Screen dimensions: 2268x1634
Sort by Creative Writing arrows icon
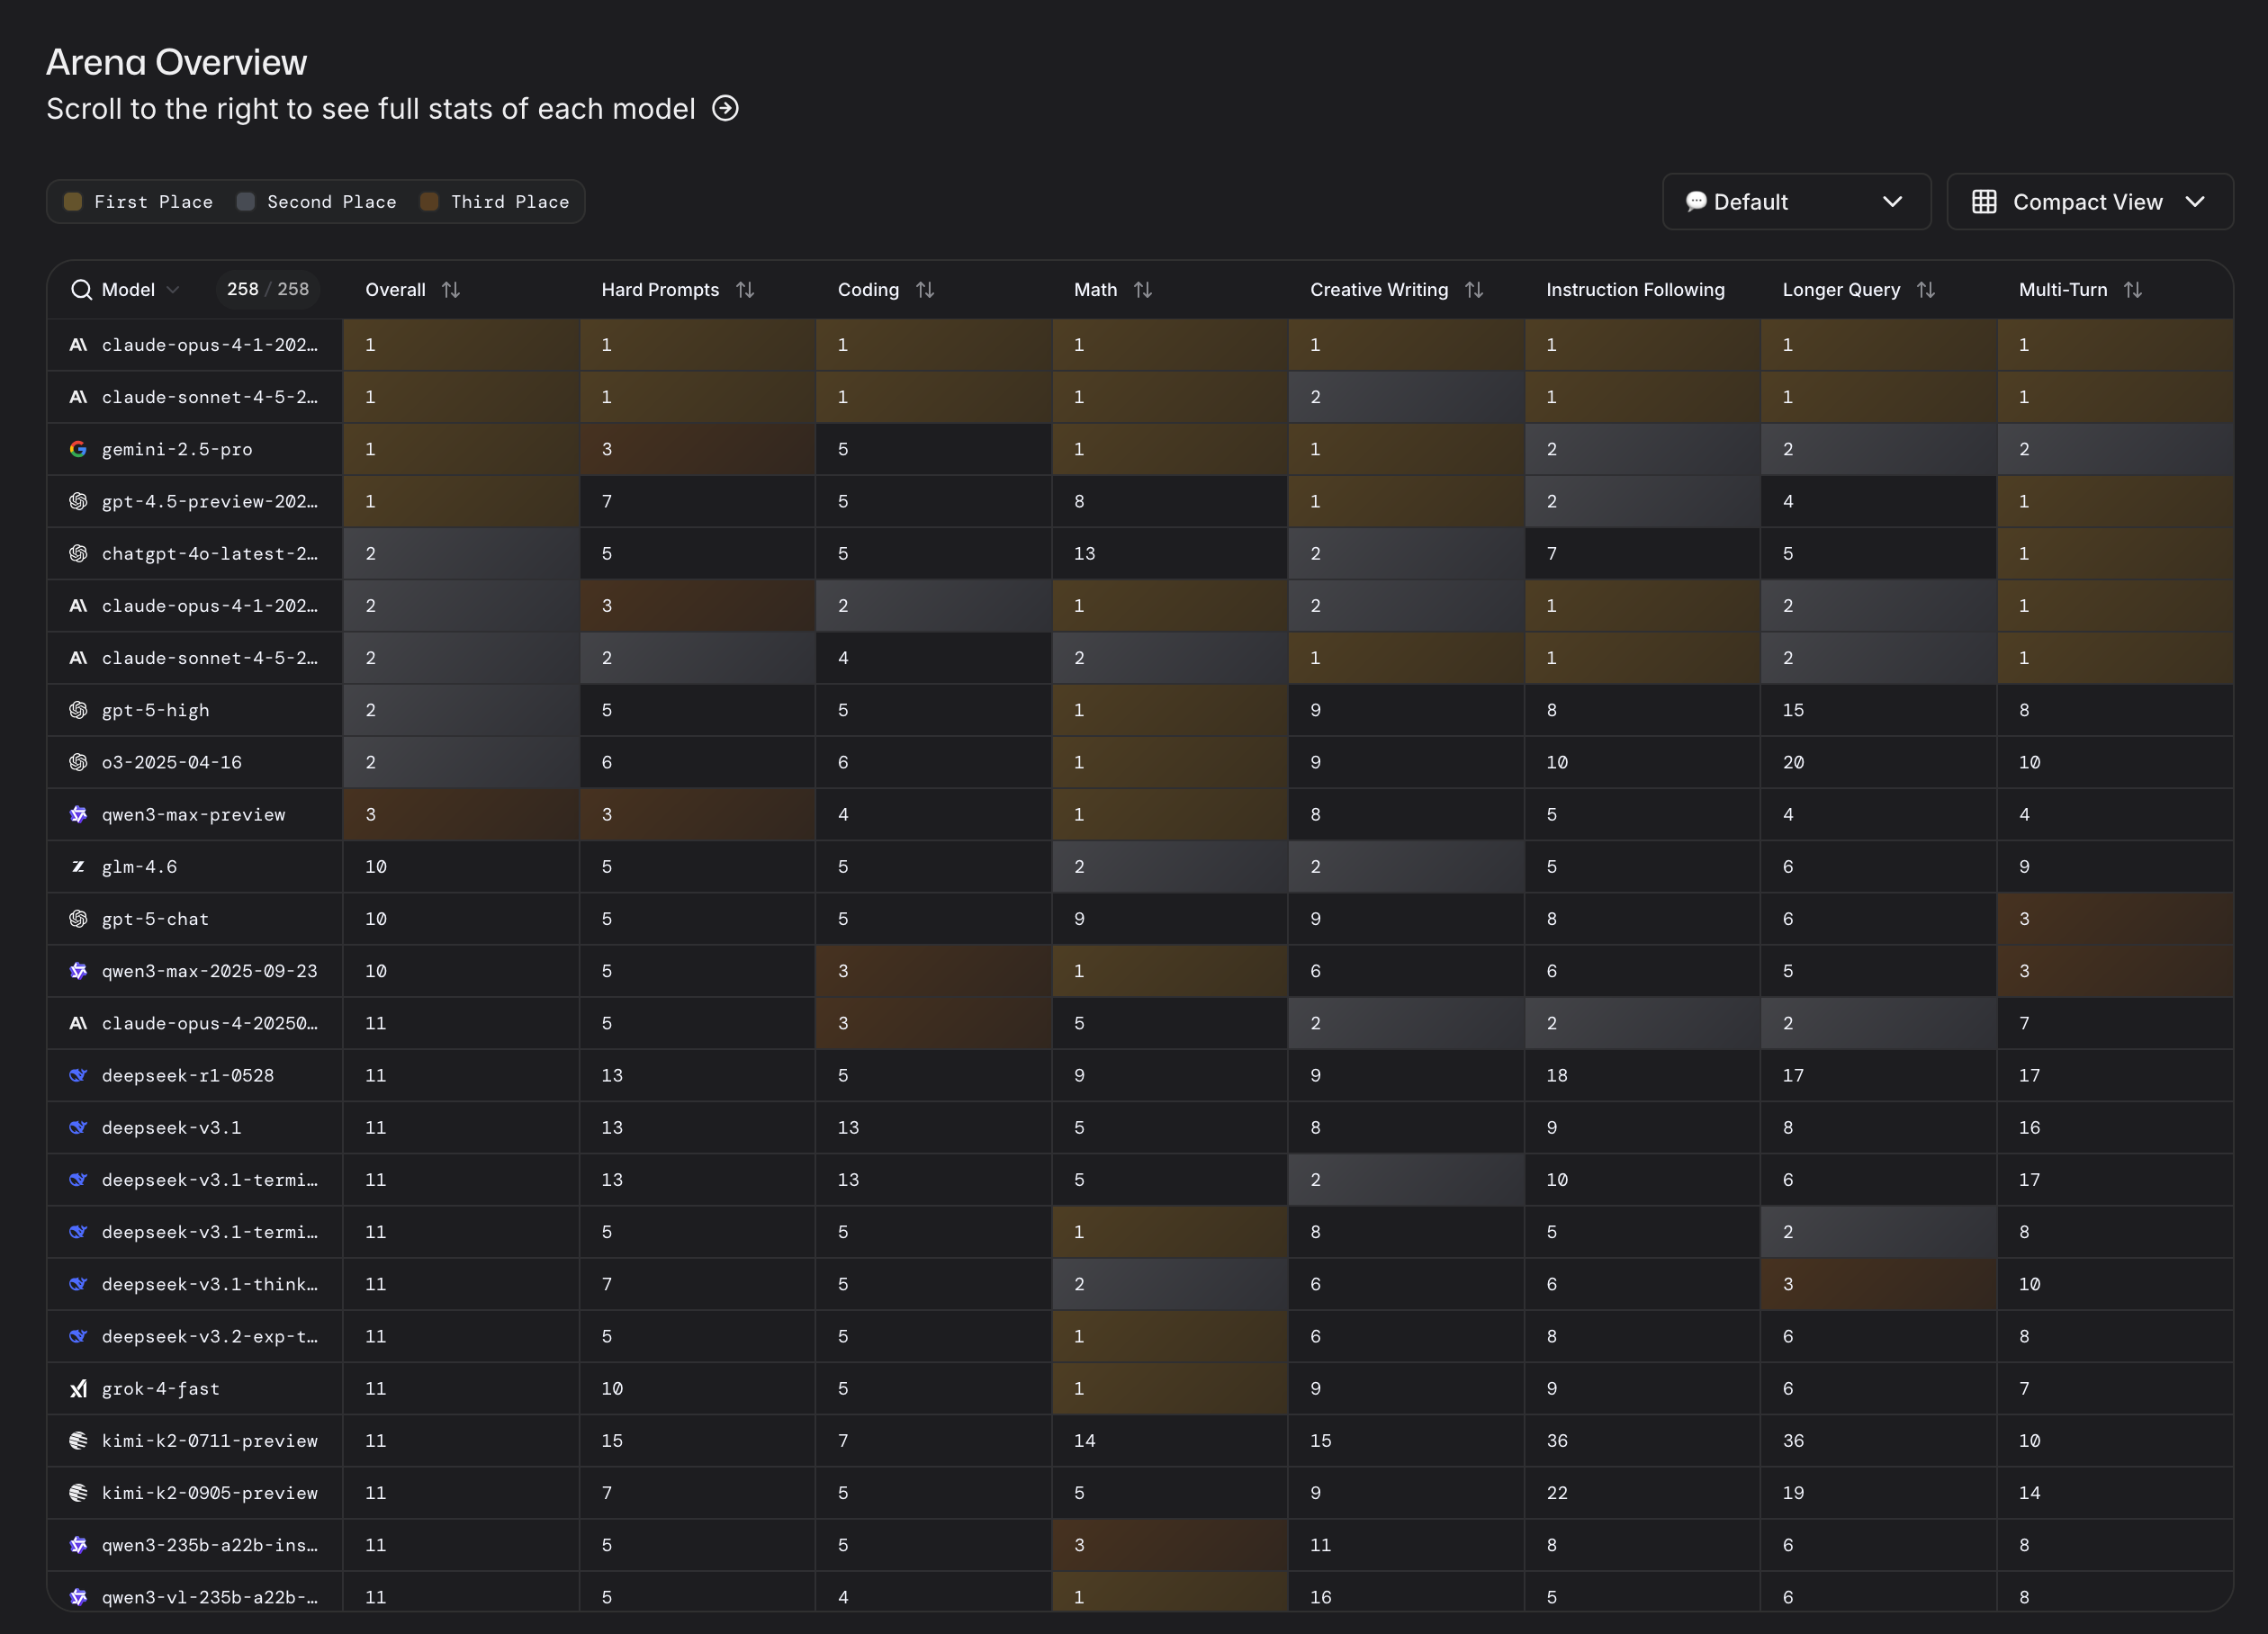pos(1474,290)
